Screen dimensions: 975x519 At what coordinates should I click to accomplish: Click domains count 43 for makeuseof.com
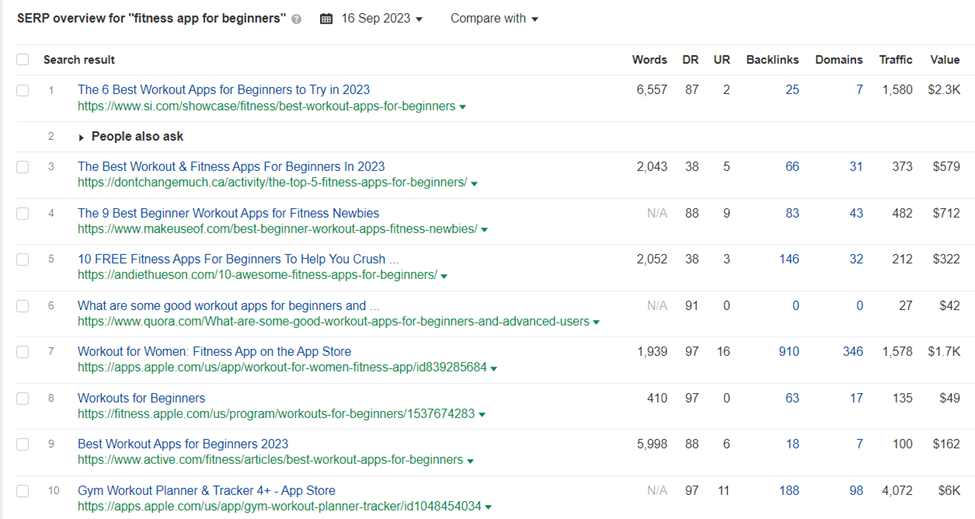pyautogui.click(x=856, y=213)
